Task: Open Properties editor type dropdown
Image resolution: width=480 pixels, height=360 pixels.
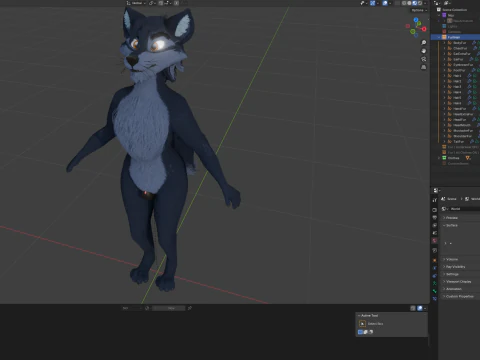Action: (x=436, y=190)
